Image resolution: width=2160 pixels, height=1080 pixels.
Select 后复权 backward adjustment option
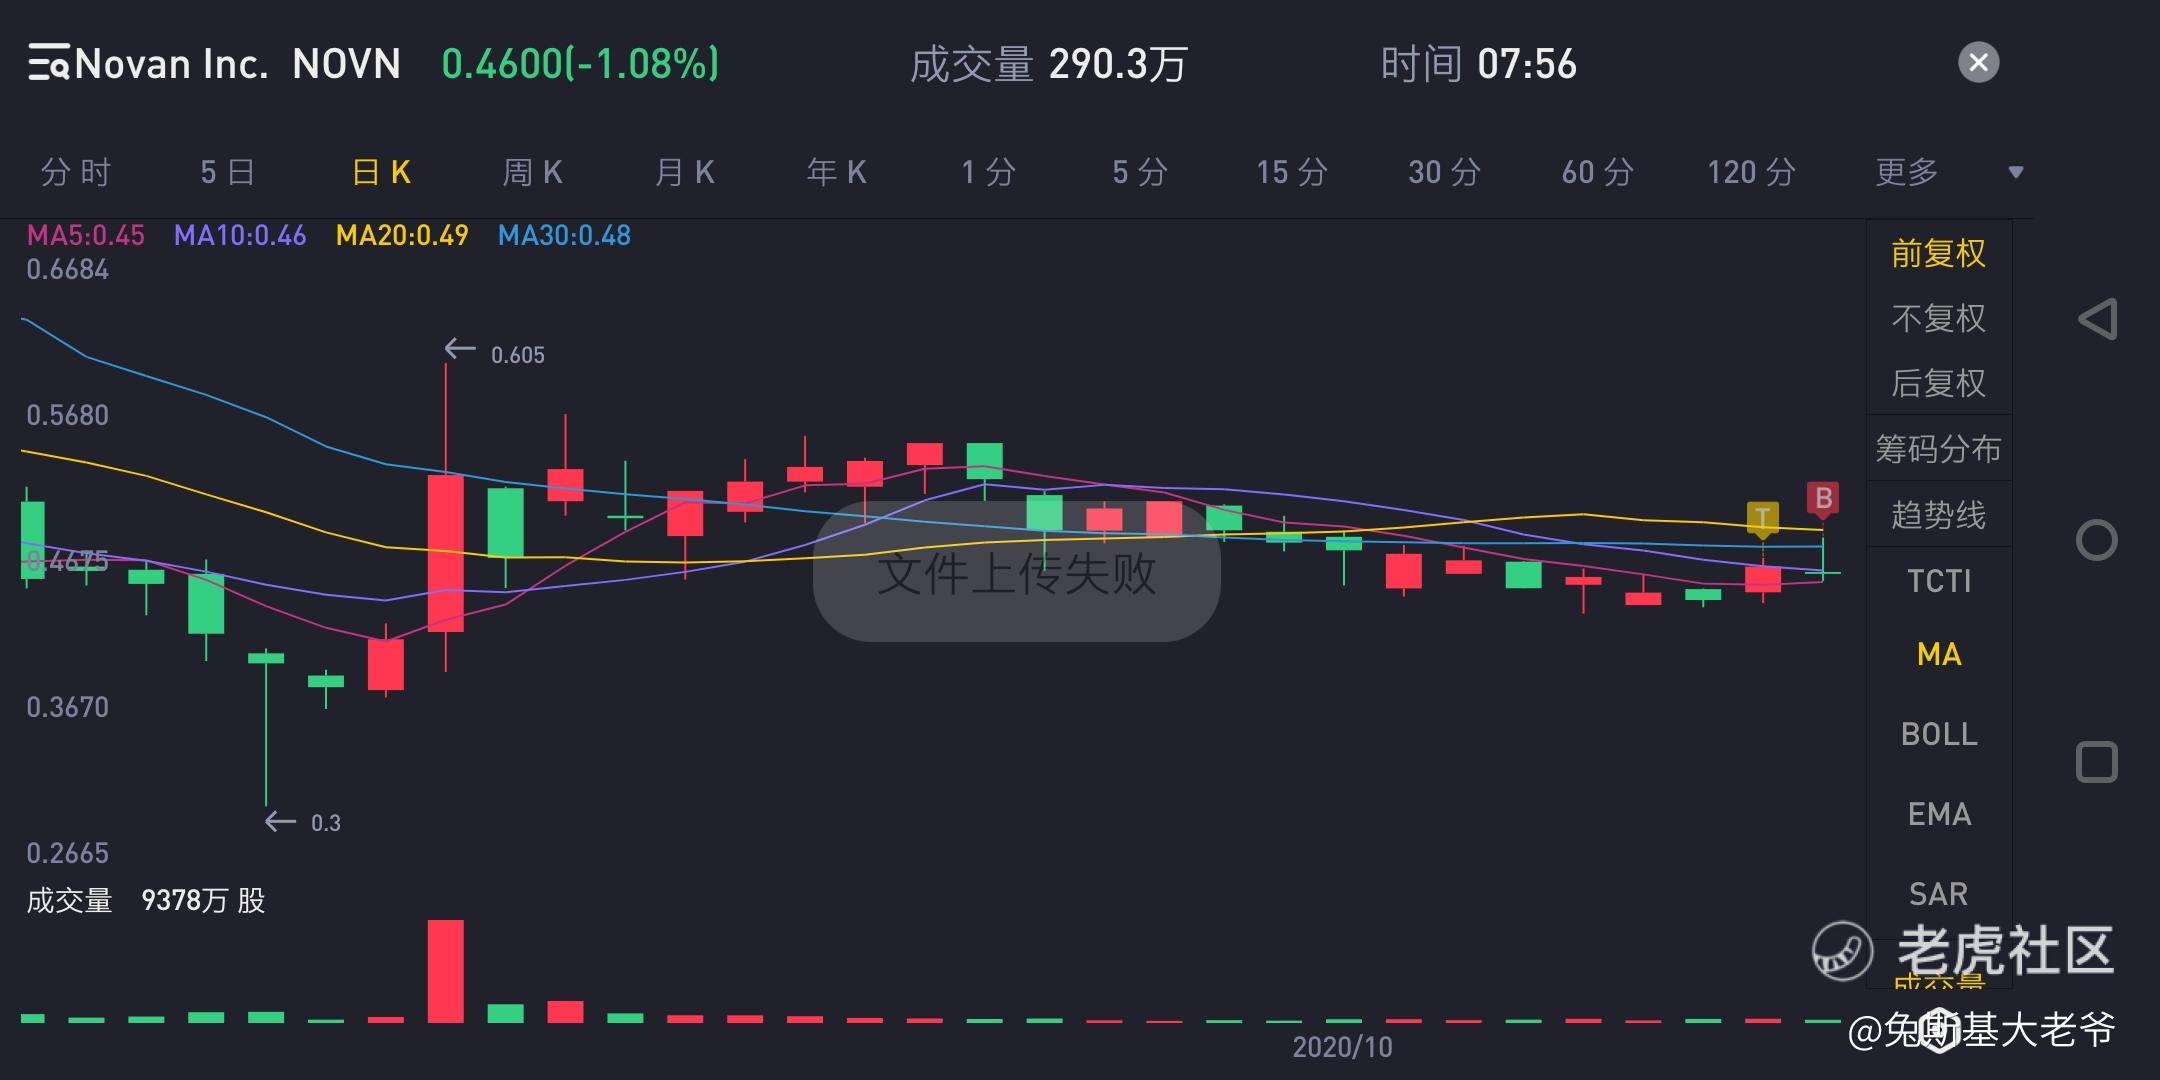pos(1938,383)
